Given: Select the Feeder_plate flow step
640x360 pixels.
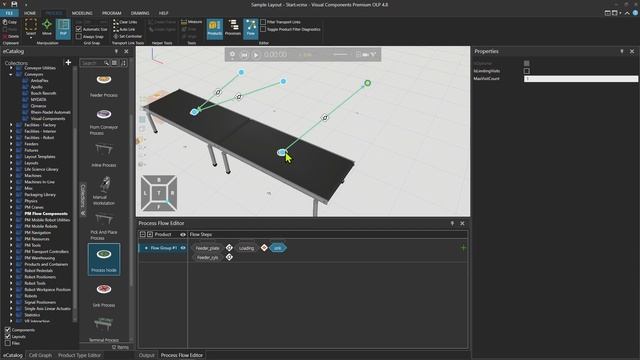Looking at the screenshot, I should click(x=207, y=248).
